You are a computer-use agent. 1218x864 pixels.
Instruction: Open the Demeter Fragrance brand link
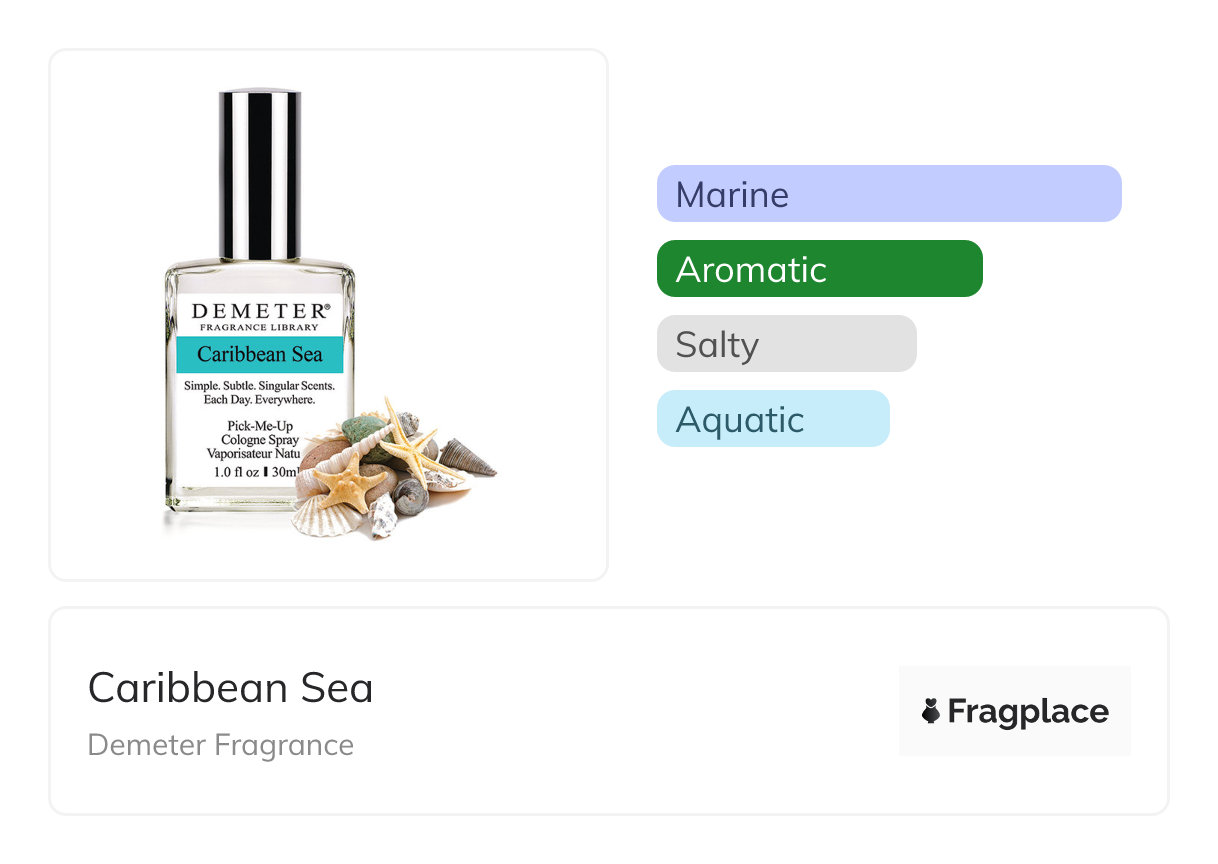[x=221, y=745]
